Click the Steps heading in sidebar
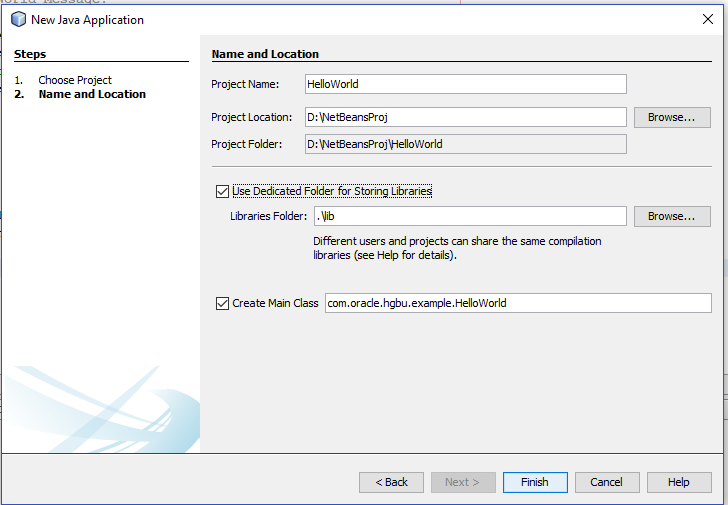Screen dimensions: 728x505 [30, 54]
